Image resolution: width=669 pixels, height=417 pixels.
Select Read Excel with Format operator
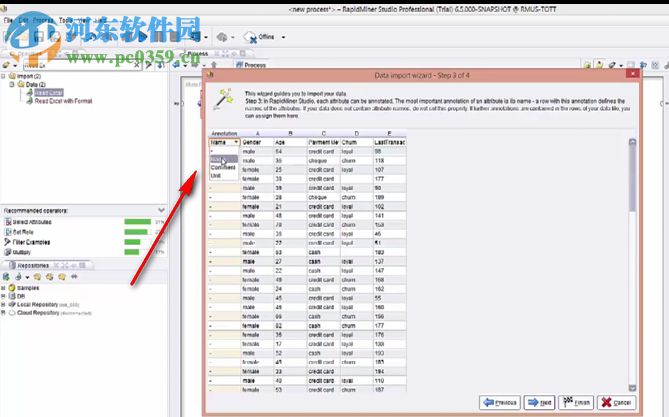63,101
